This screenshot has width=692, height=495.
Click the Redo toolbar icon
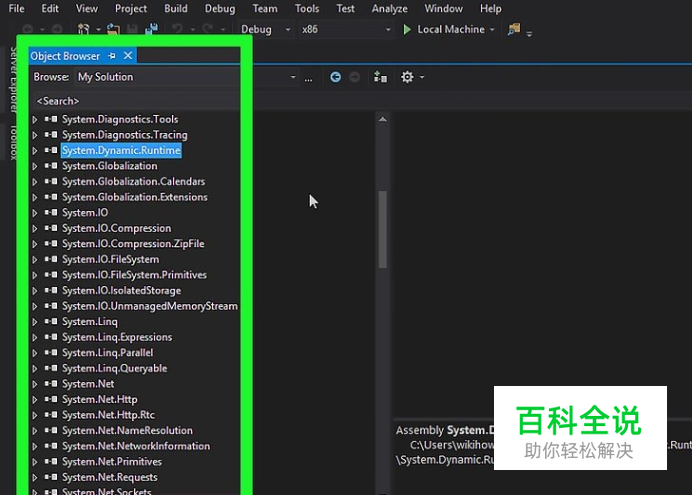208,29
